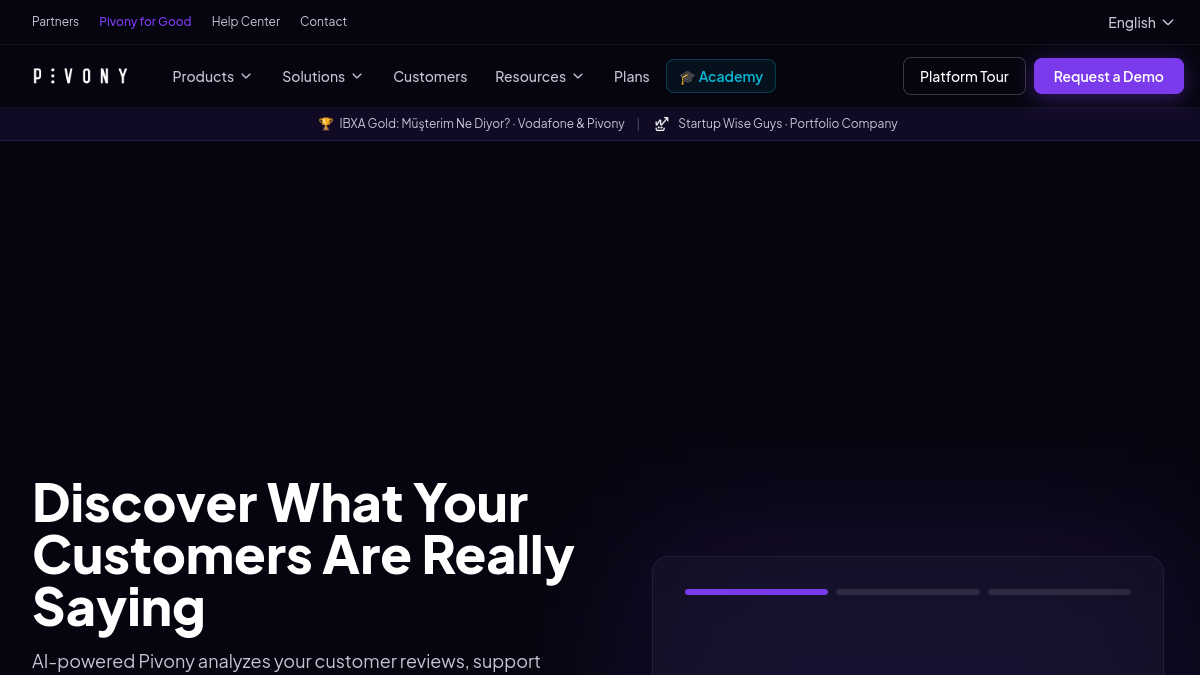Visit Pivony for Good link
The image size is (1200, 675).
[145, 21]
